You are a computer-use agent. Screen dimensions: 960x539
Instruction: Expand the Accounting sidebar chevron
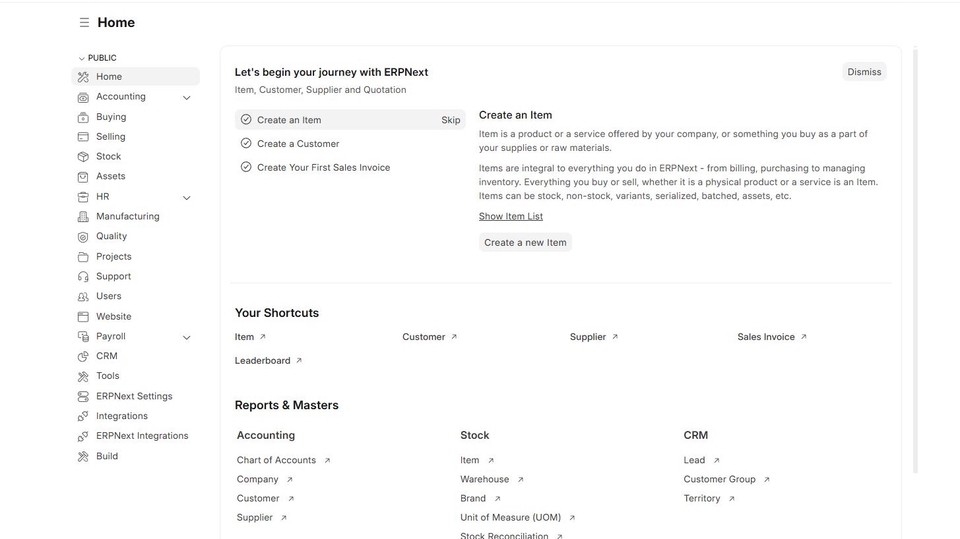[187, 97]
